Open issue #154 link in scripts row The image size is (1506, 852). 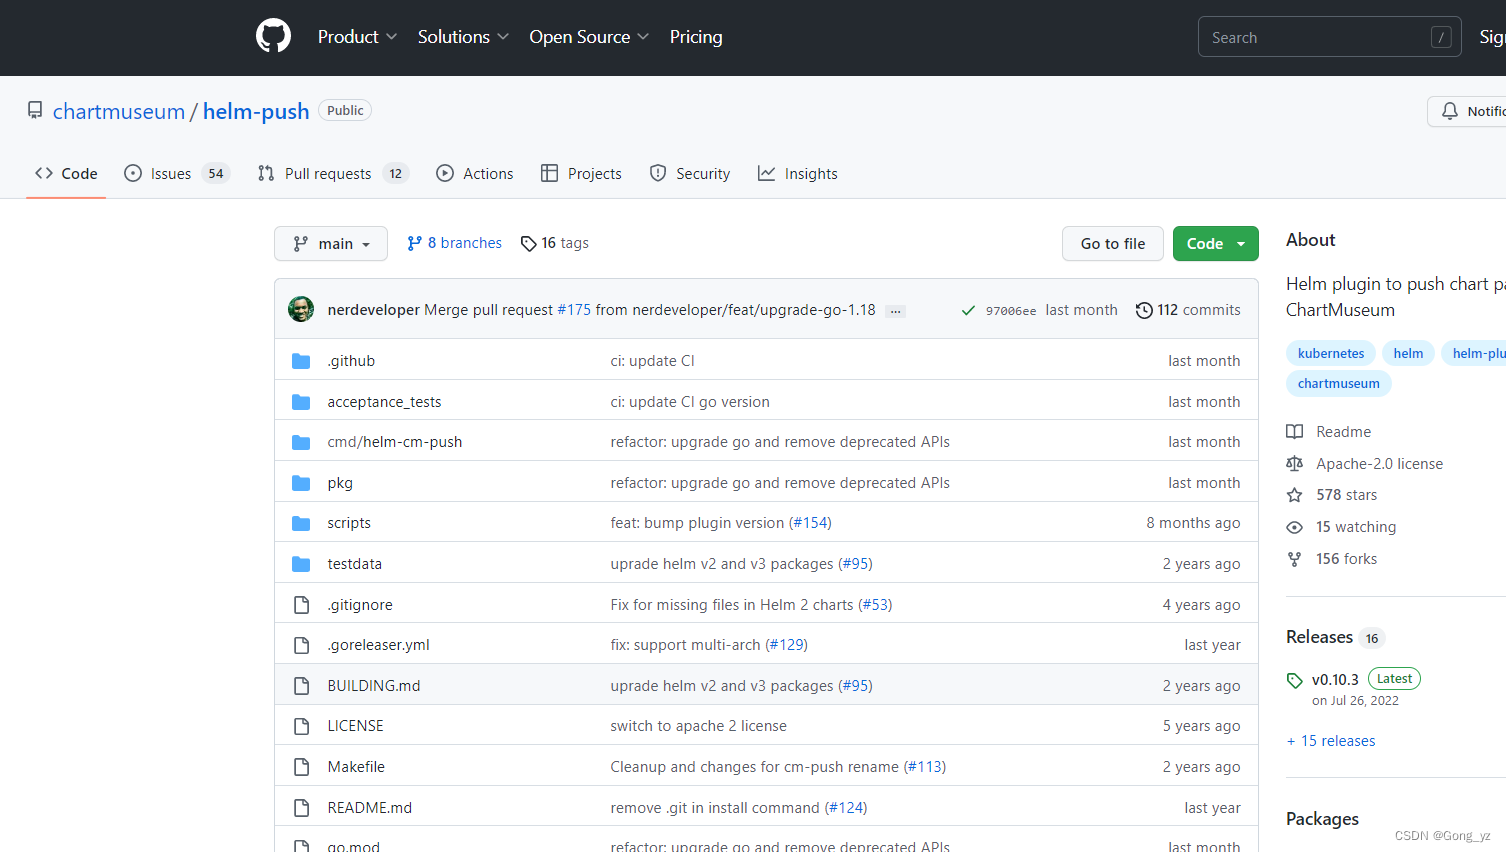click(x=810, y=523)
